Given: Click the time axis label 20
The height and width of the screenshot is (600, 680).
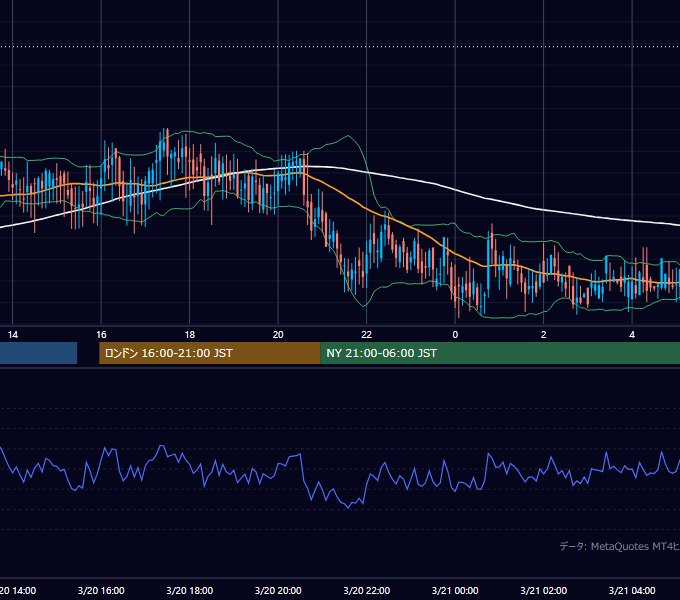Looking at the screenshot, I should tap(278, 335).
